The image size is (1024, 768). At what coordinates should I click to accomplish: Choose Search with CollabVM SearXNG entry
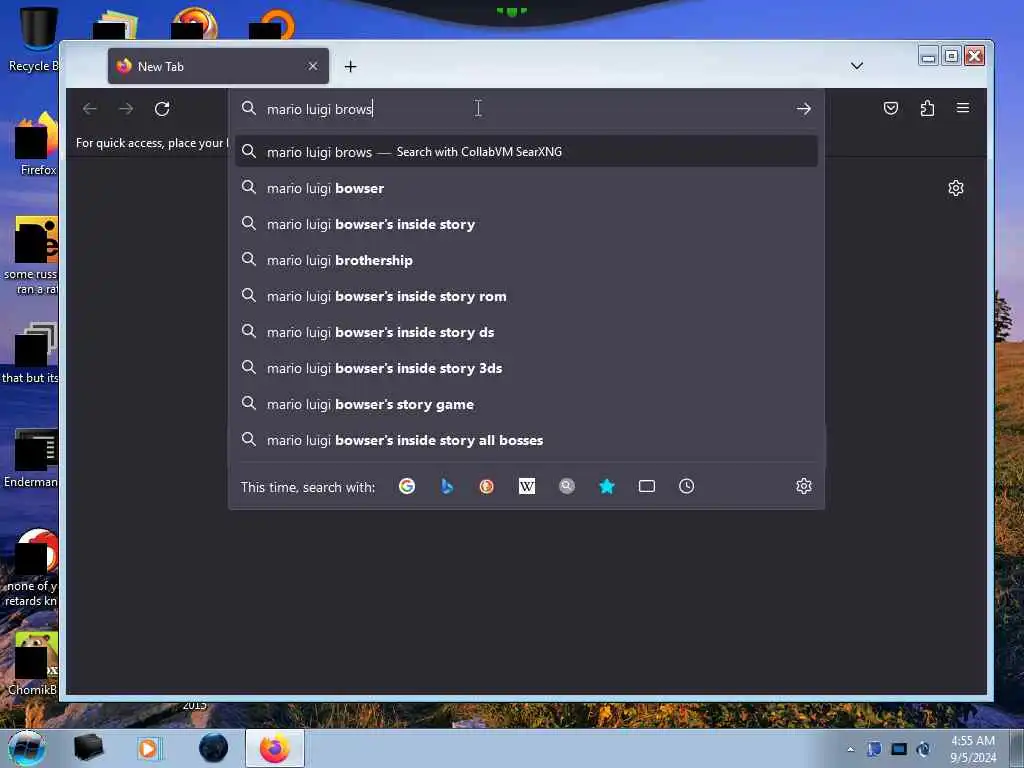click(x=526, y=152)
